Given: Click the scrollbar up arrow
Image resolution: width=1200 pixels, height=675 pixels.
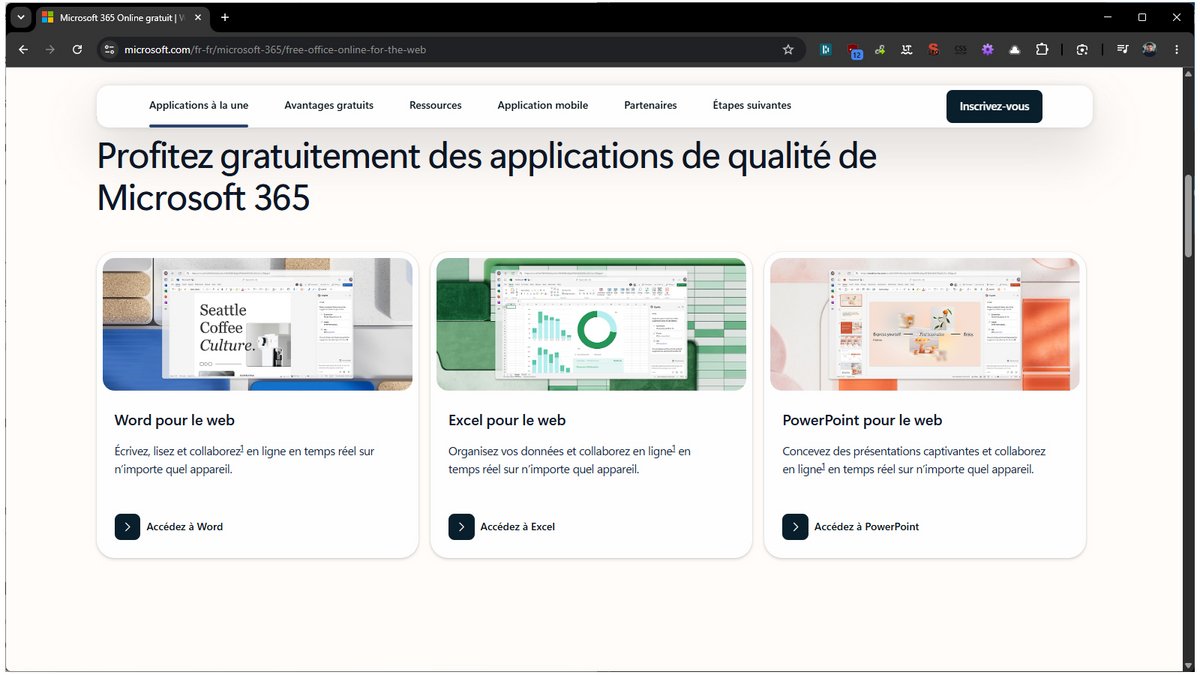Looking at the screenshot, I should click(1189, 75).
